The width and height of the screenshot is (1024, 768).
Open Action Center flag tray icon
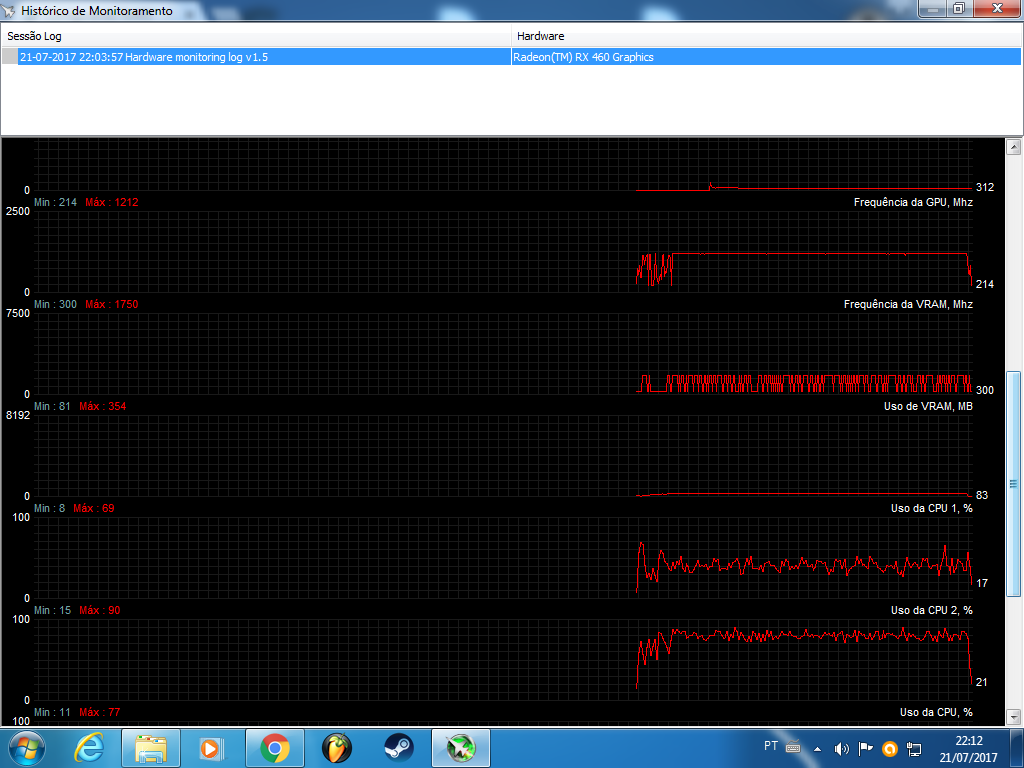pyautogui.click(x=865, y=748)
